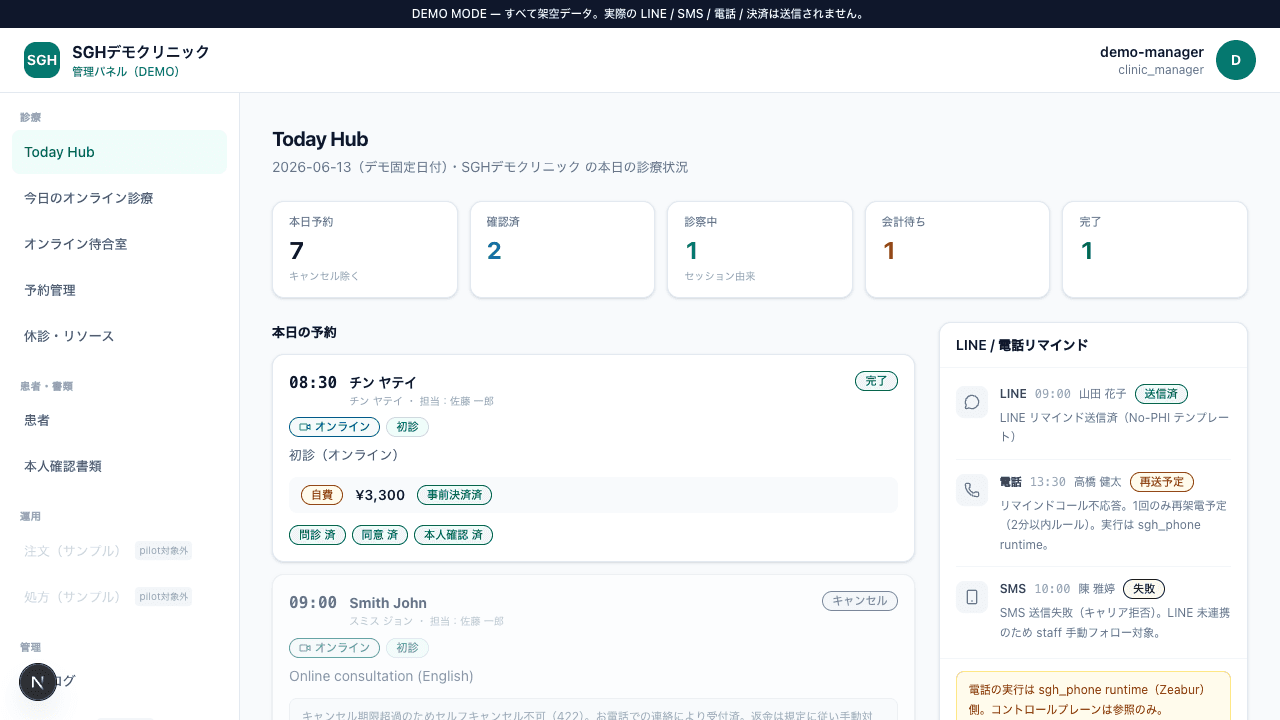Click the 事前決済済 tag
The height and width of the screenshot is (720, 1280).
[x=454, y=495]
